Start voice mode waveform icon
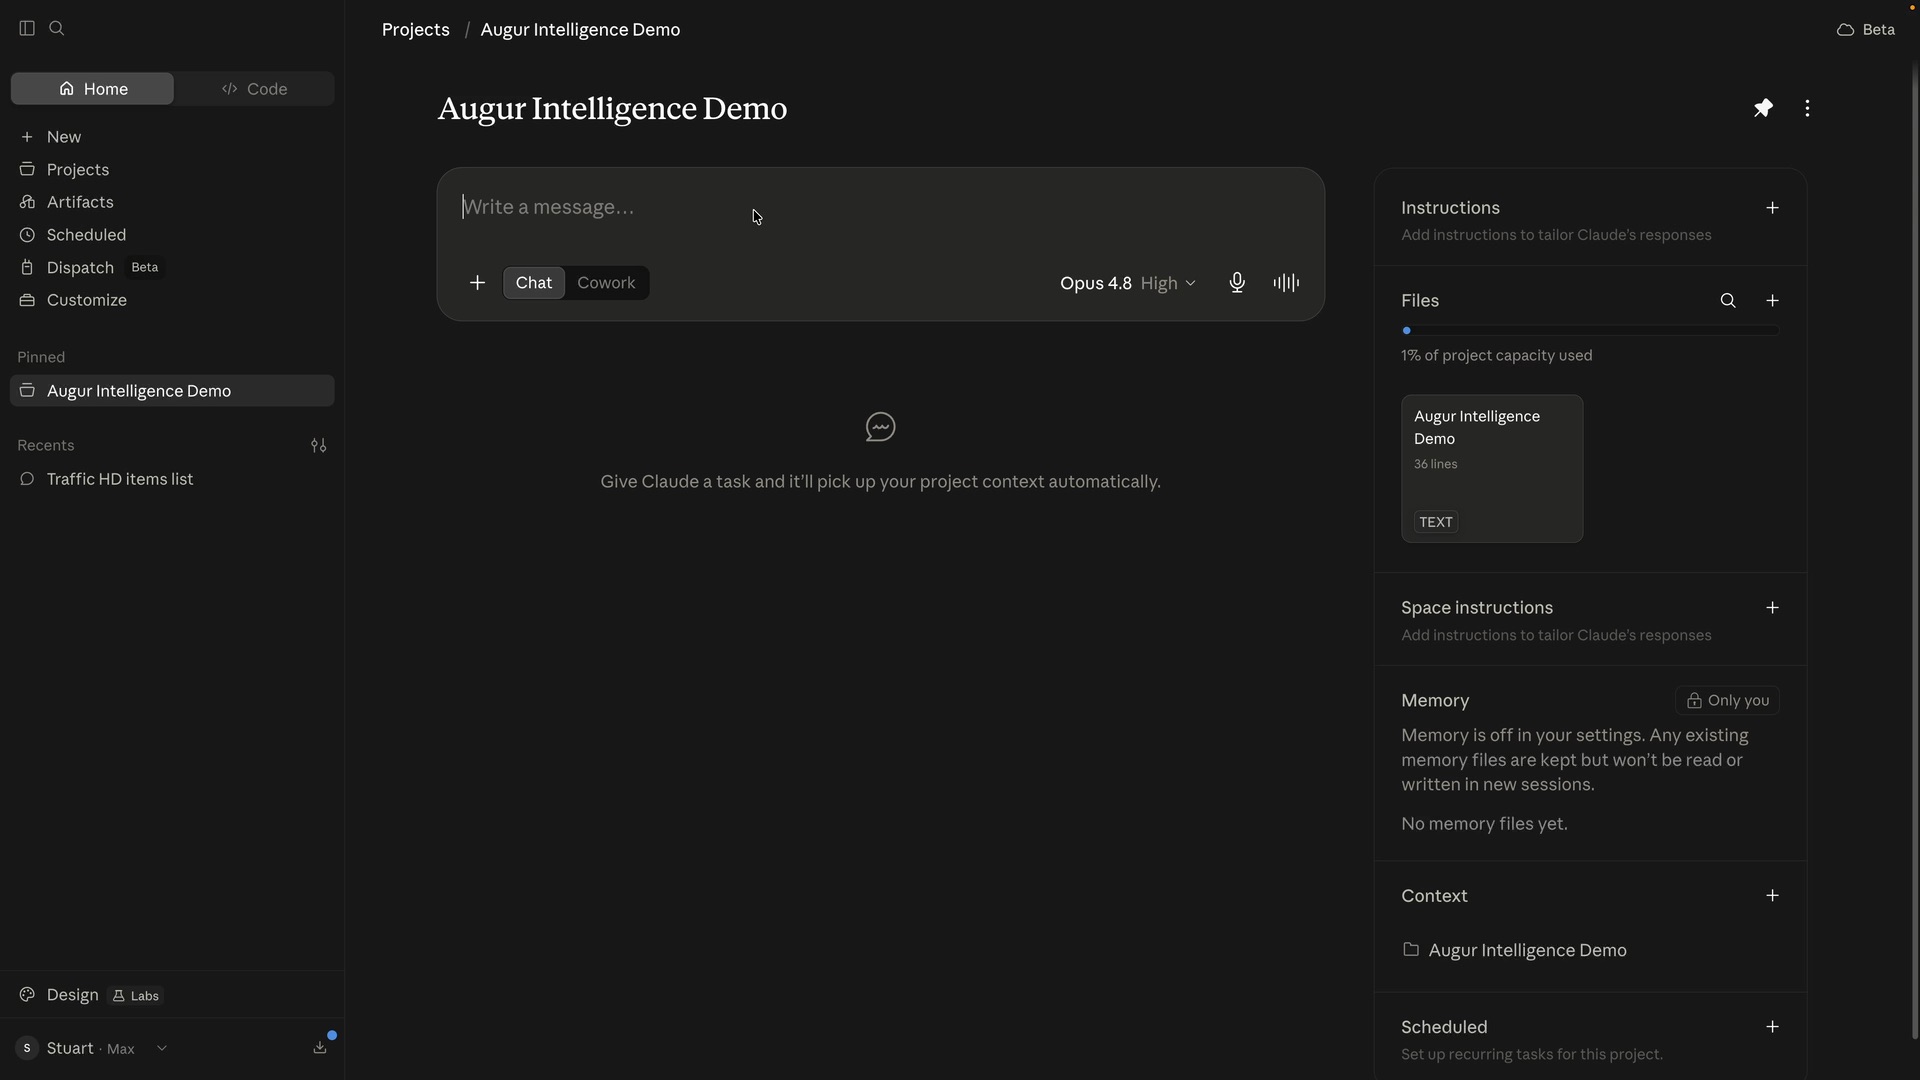The image size is (1920, 1080). [x=1286, y=283]
